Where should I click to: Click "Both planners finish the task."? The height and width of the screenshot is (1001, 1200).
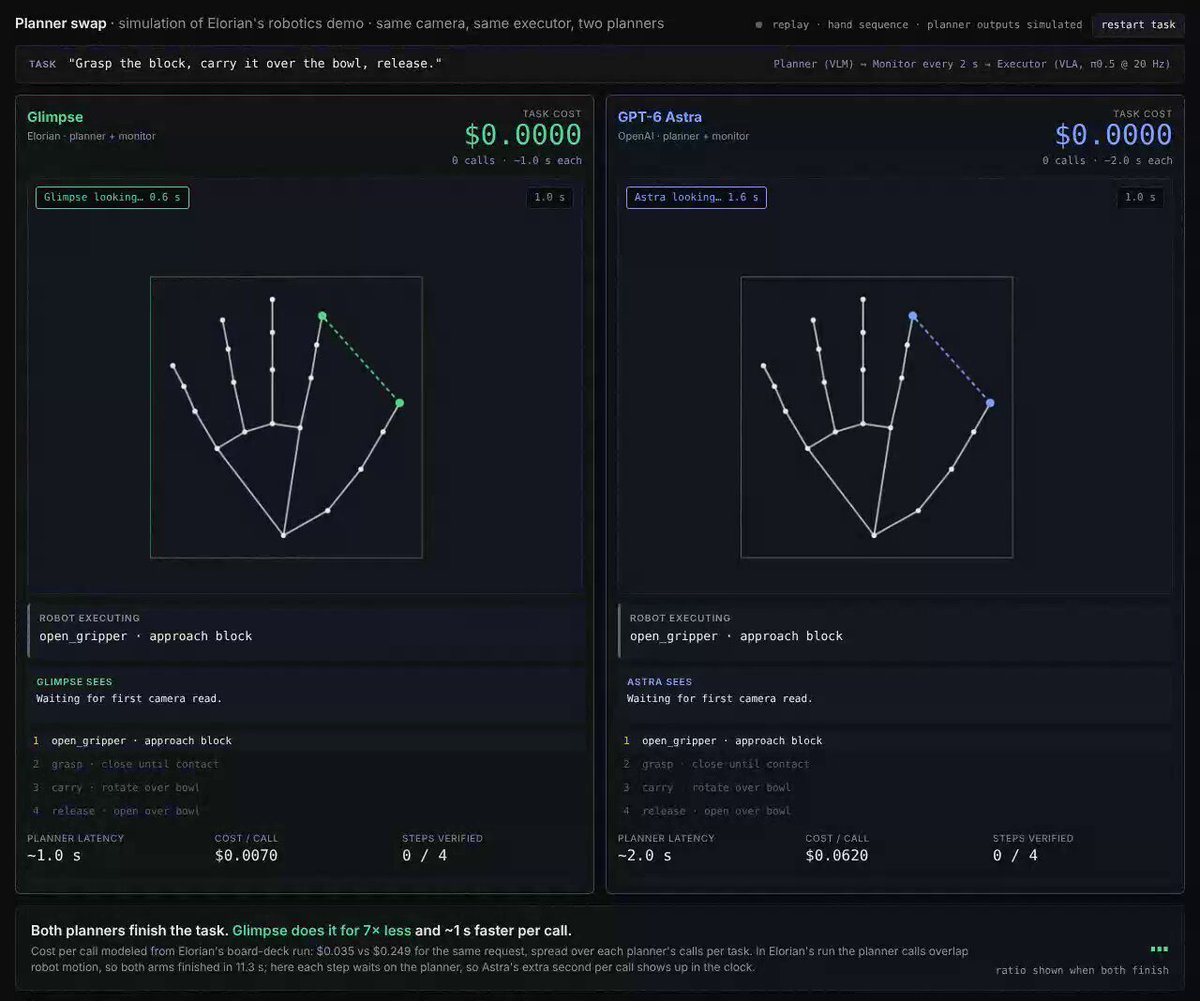pos(130,930)
